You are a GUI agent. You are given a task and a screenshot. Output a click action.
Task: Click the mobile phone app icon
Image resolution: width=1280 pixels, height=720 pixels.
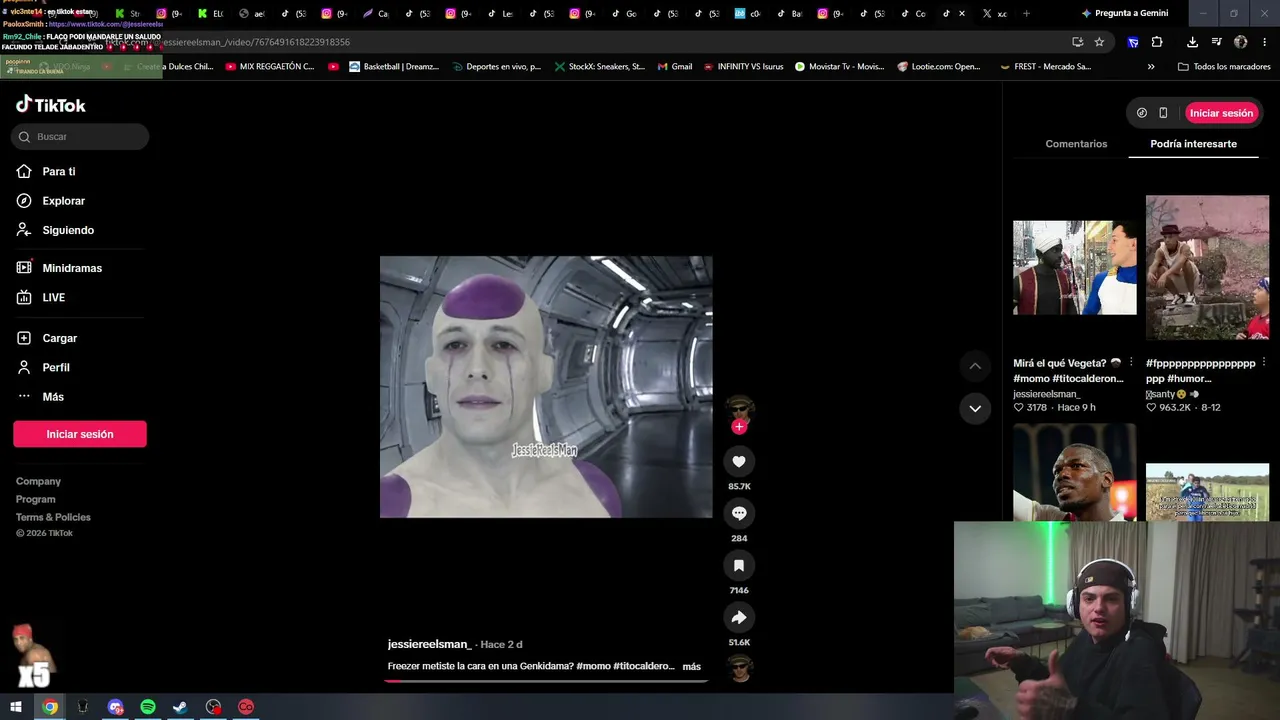[x=1163, y=113]
